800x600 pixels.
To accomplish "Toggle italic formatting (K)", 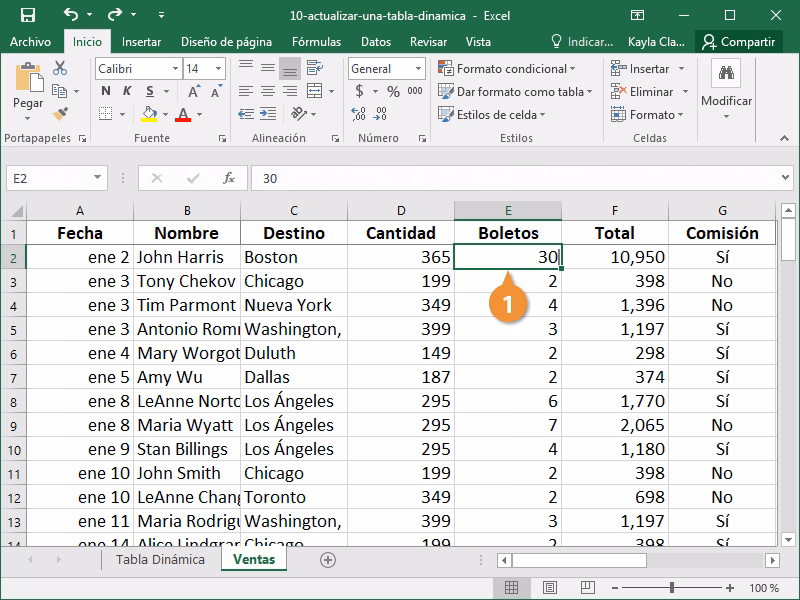I will (127, 91).
